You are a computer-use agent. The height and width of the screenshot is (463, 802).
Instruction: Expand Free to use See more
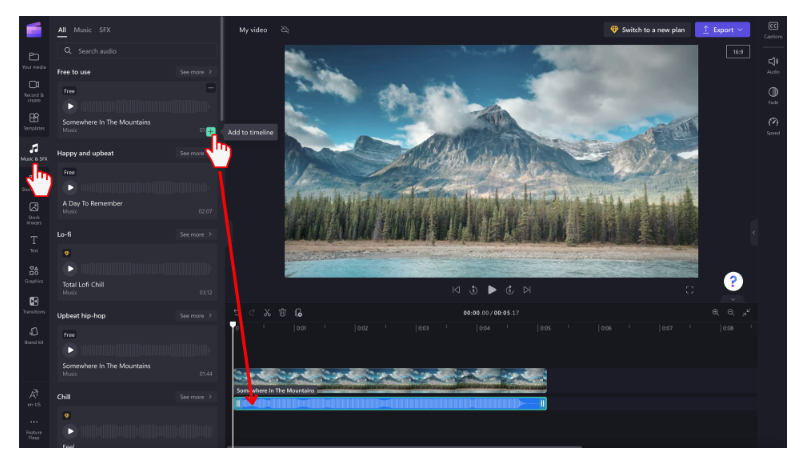click(x=195, y=72)
